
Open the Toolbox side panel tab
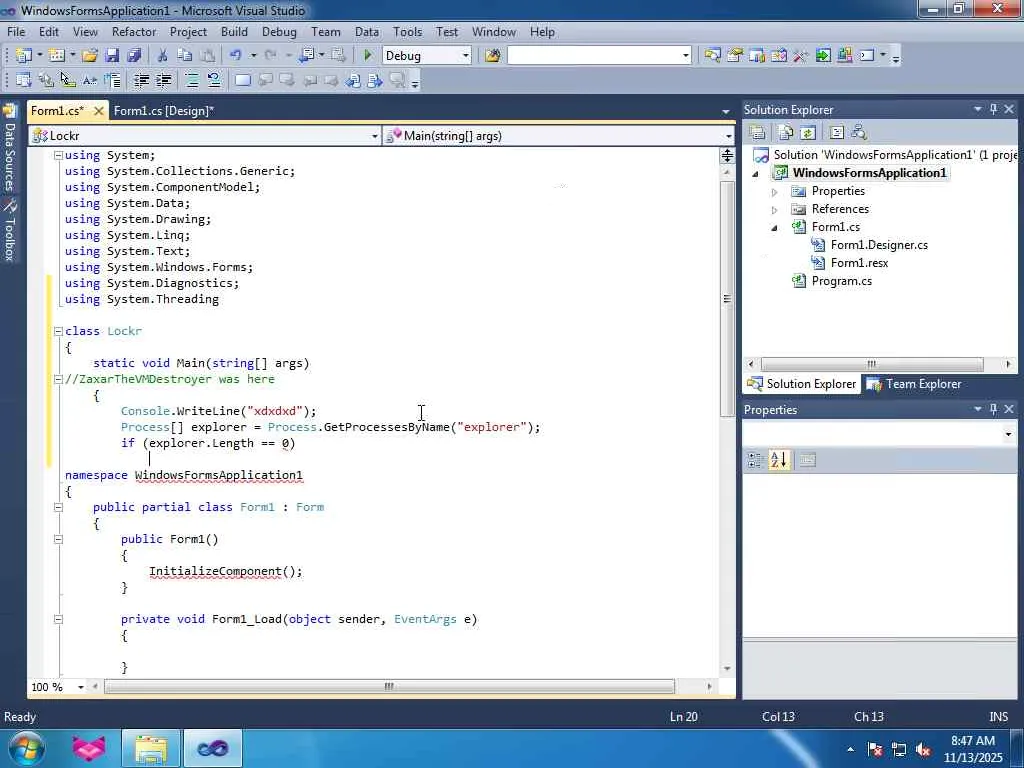[x=9, y=231]
